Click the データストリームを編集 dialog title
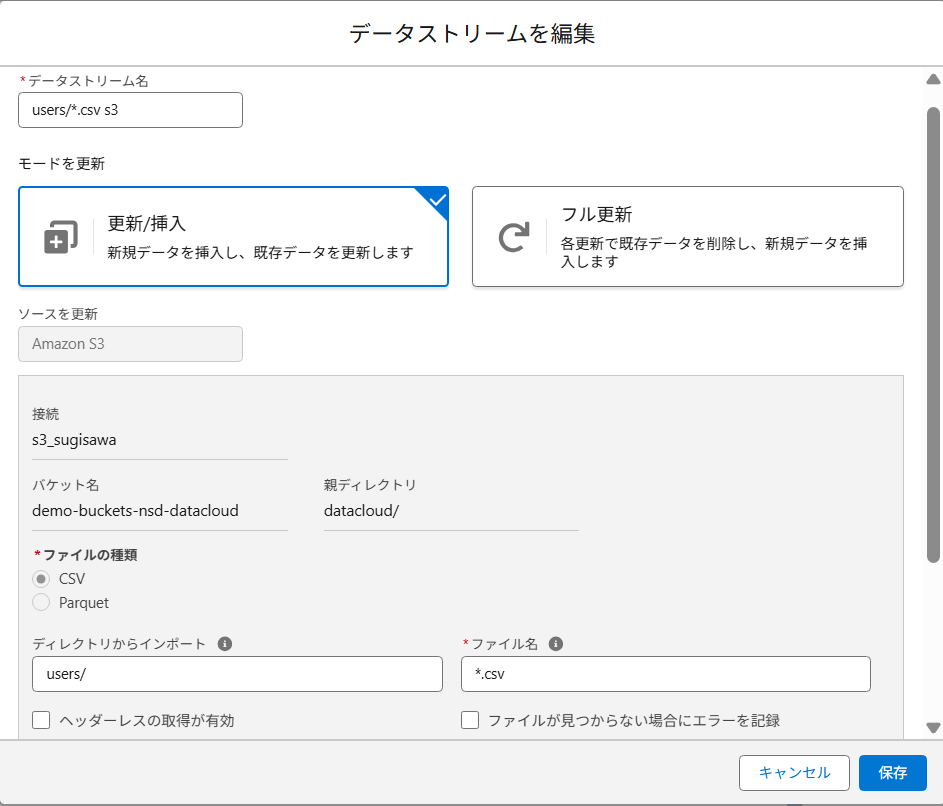The image size is (943, 806). coord(472,34)
